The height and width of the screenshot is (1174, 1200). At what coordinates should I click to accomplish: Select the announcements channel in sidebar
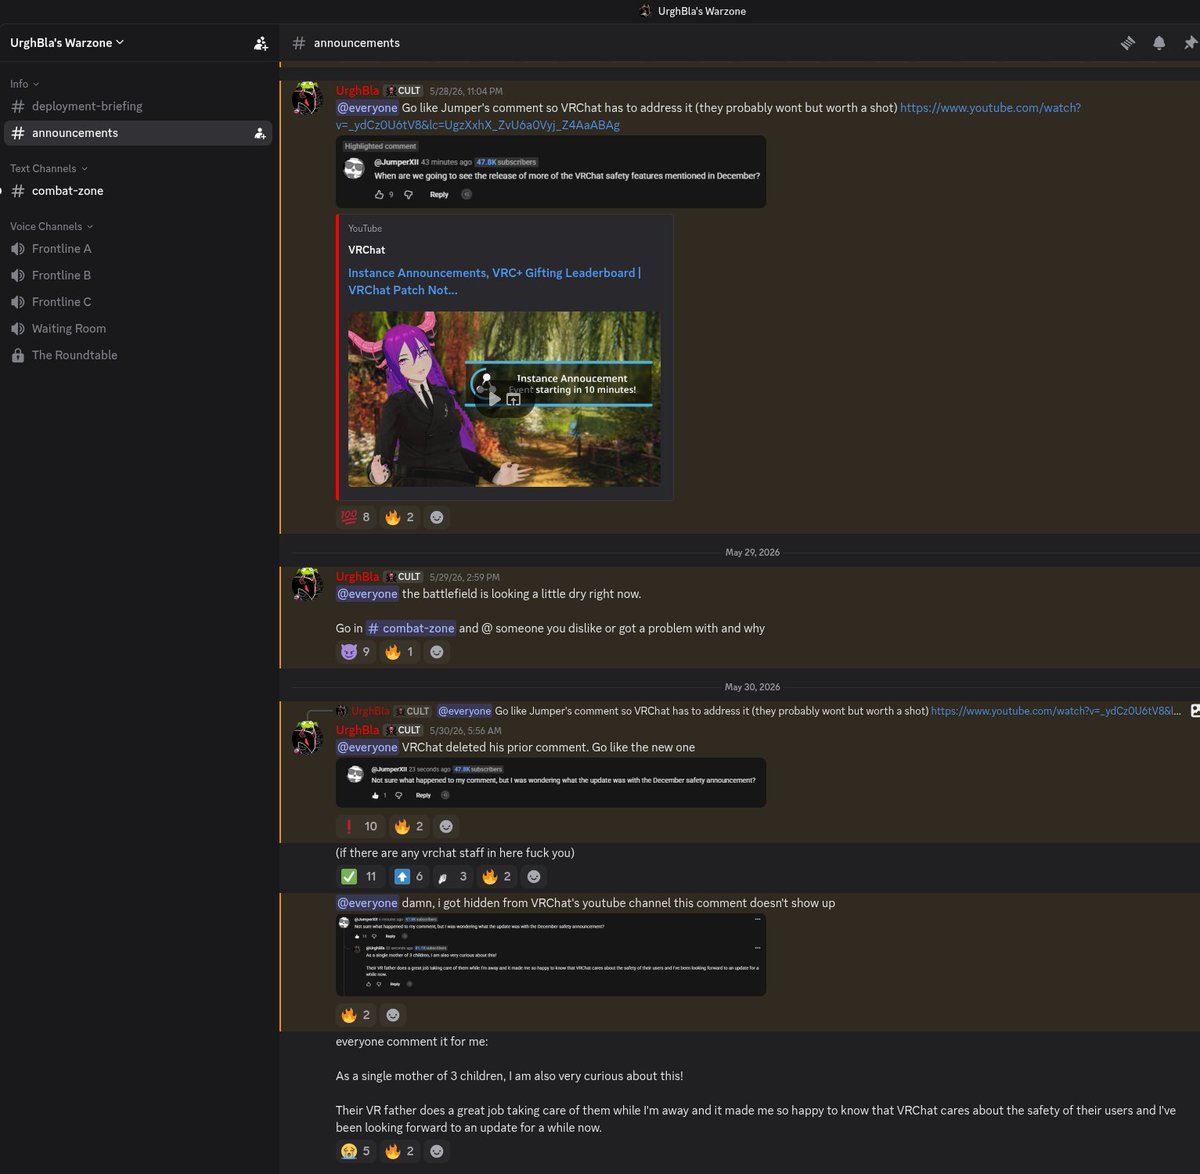click(138, 133)
